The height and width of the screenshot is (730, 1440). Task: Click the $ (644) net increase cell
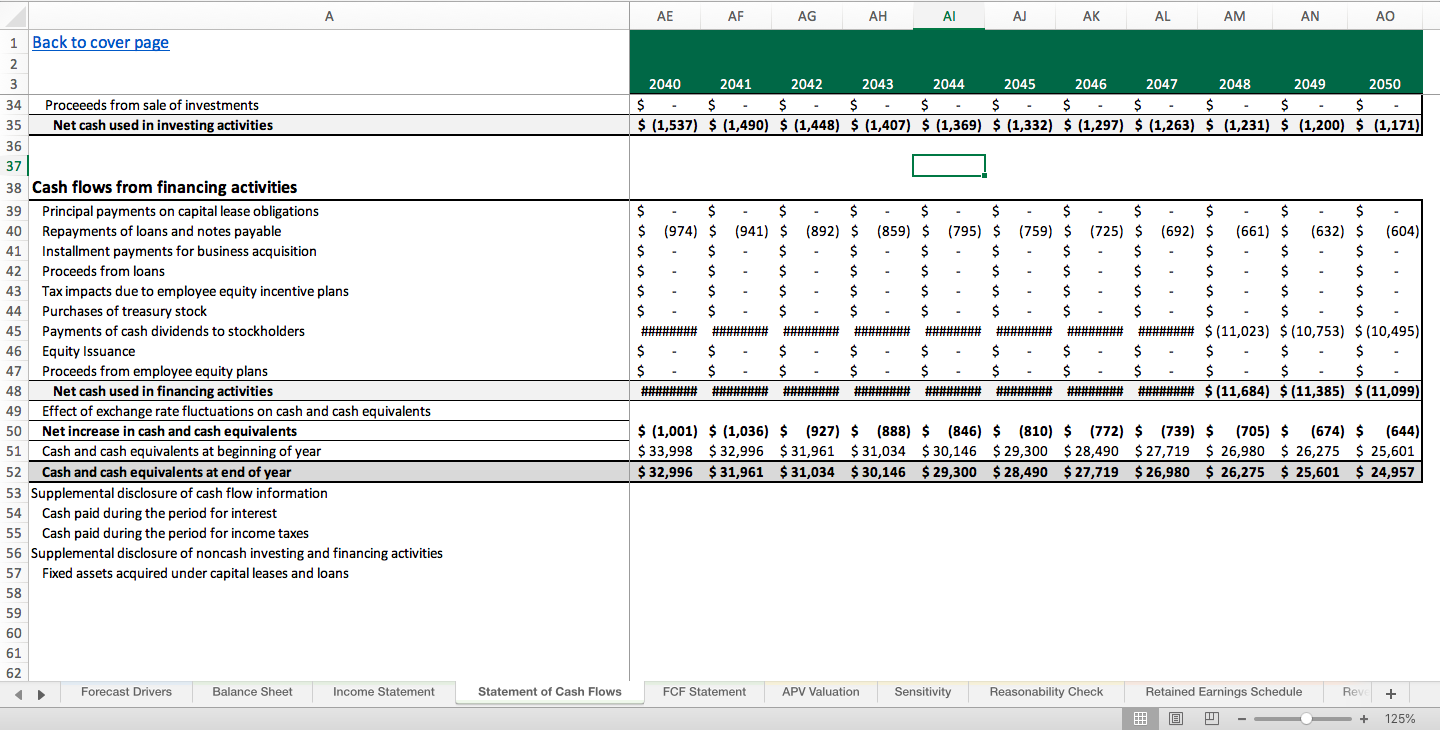1385,431
